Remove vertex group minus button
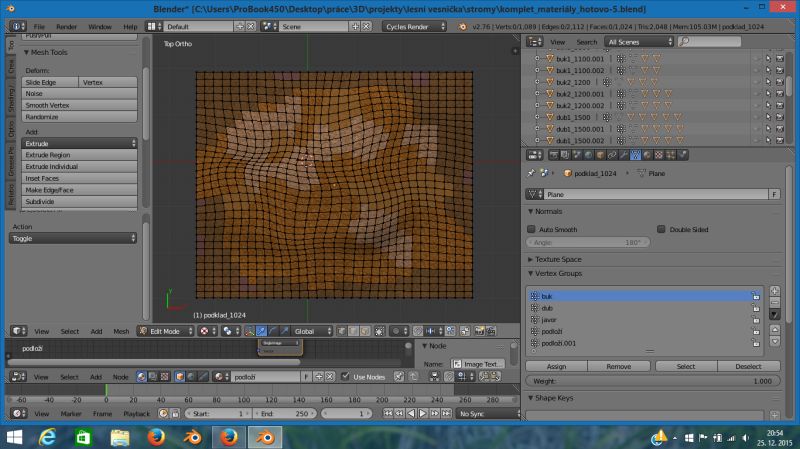Screen dimensions: 800x449 (774, 303)
